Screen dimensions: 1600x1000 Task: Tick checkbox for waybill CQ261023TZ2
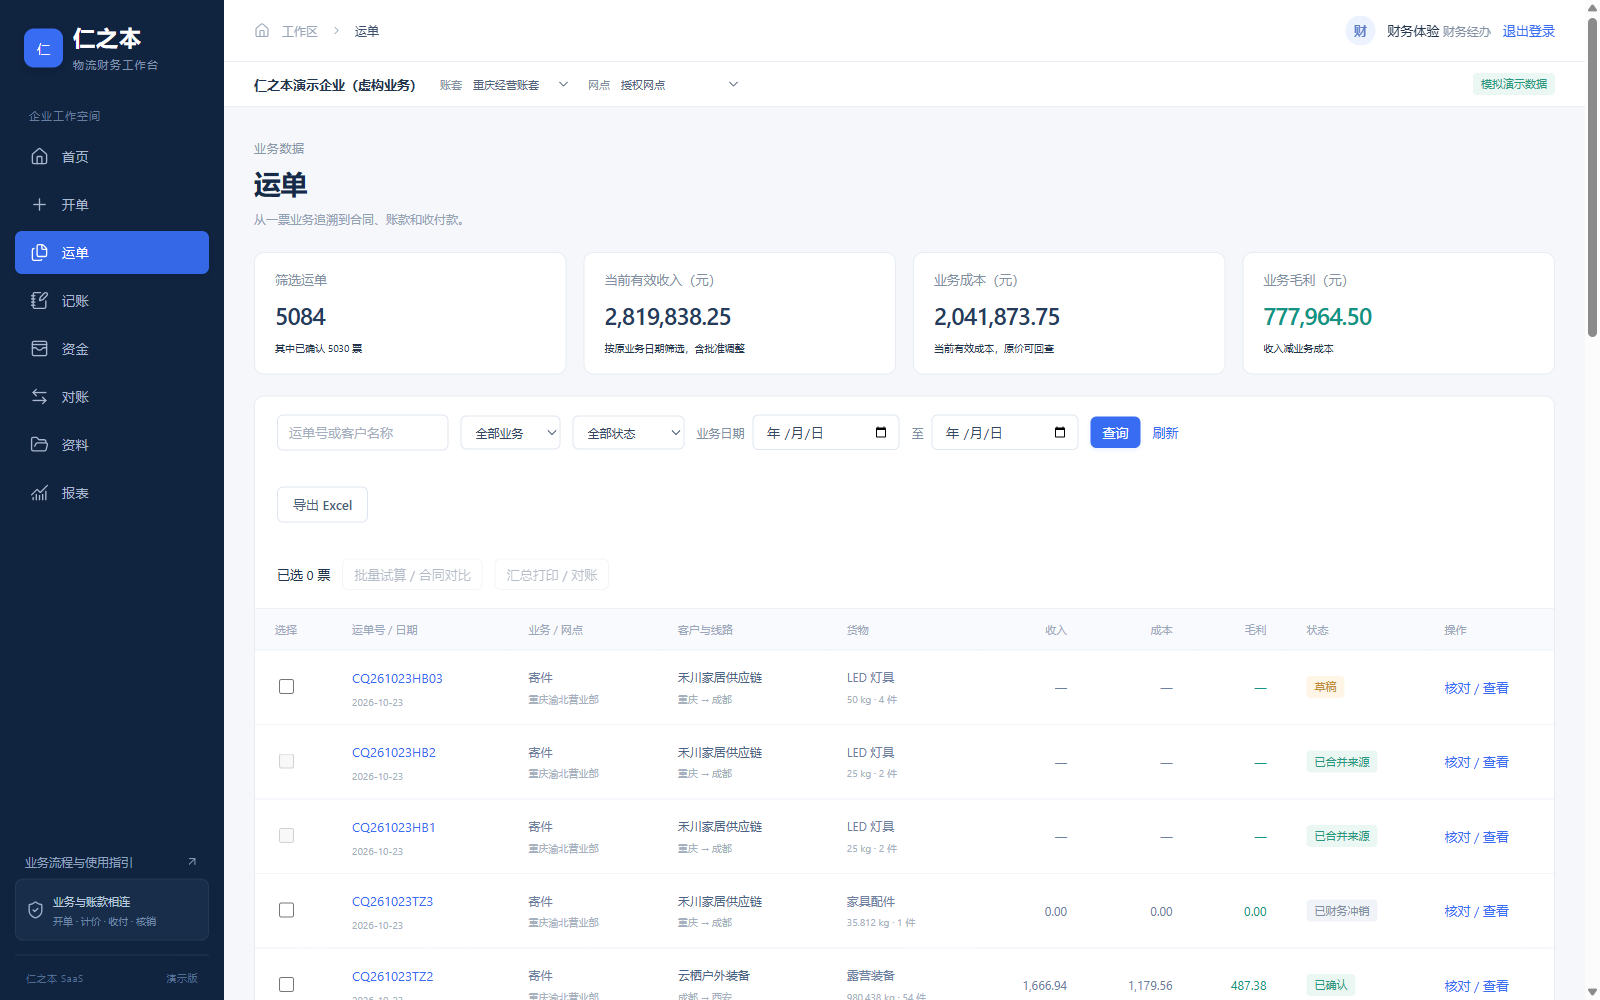point(287,985)
